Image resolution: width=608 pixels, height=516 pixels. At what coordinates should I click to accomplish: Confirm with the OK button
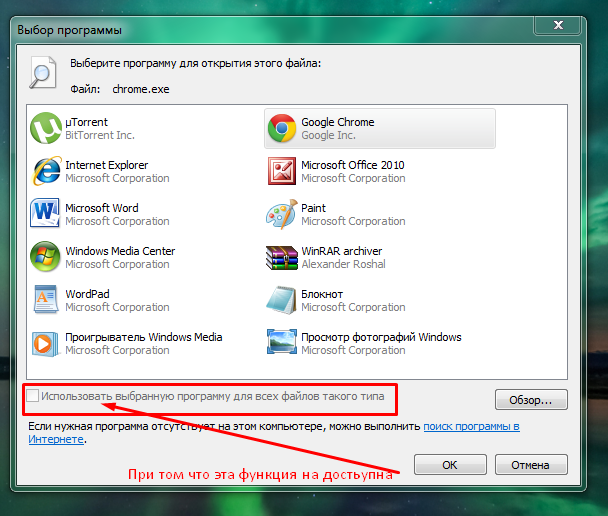(x=450, y=464)
